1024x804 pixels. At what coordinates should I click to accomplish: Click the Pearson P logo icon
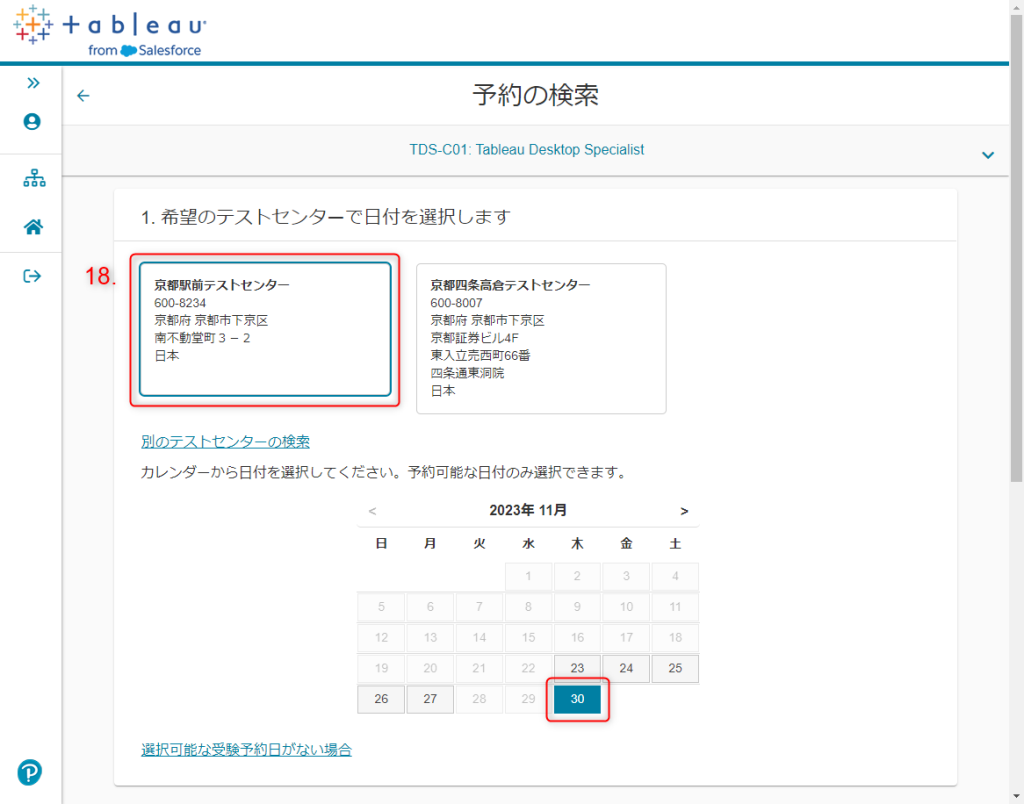[x=29, y=773]
